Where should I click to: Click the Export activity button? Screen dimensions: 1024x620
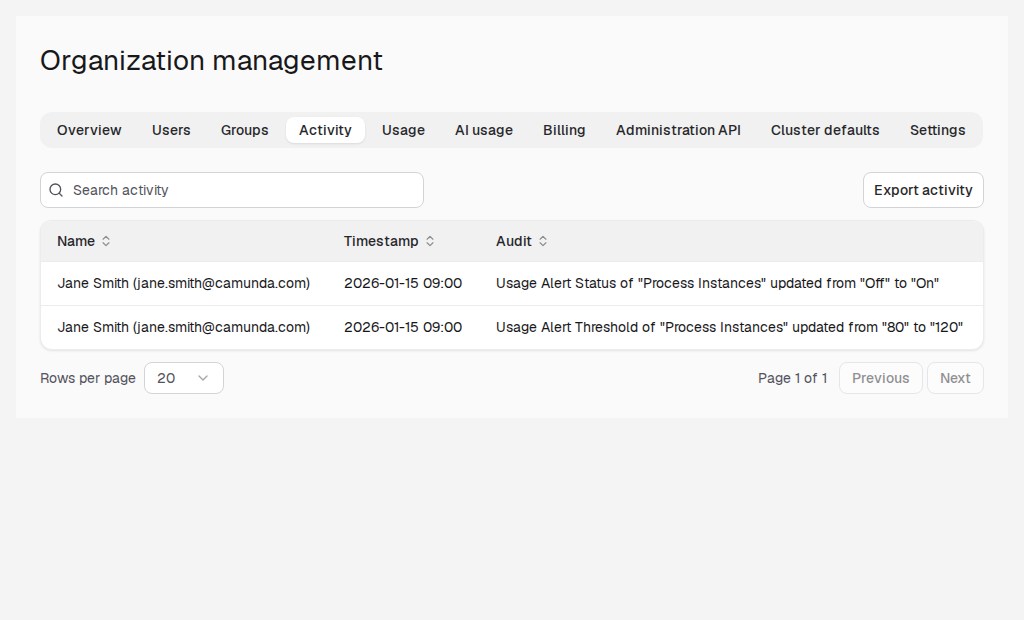coord(923,190)
